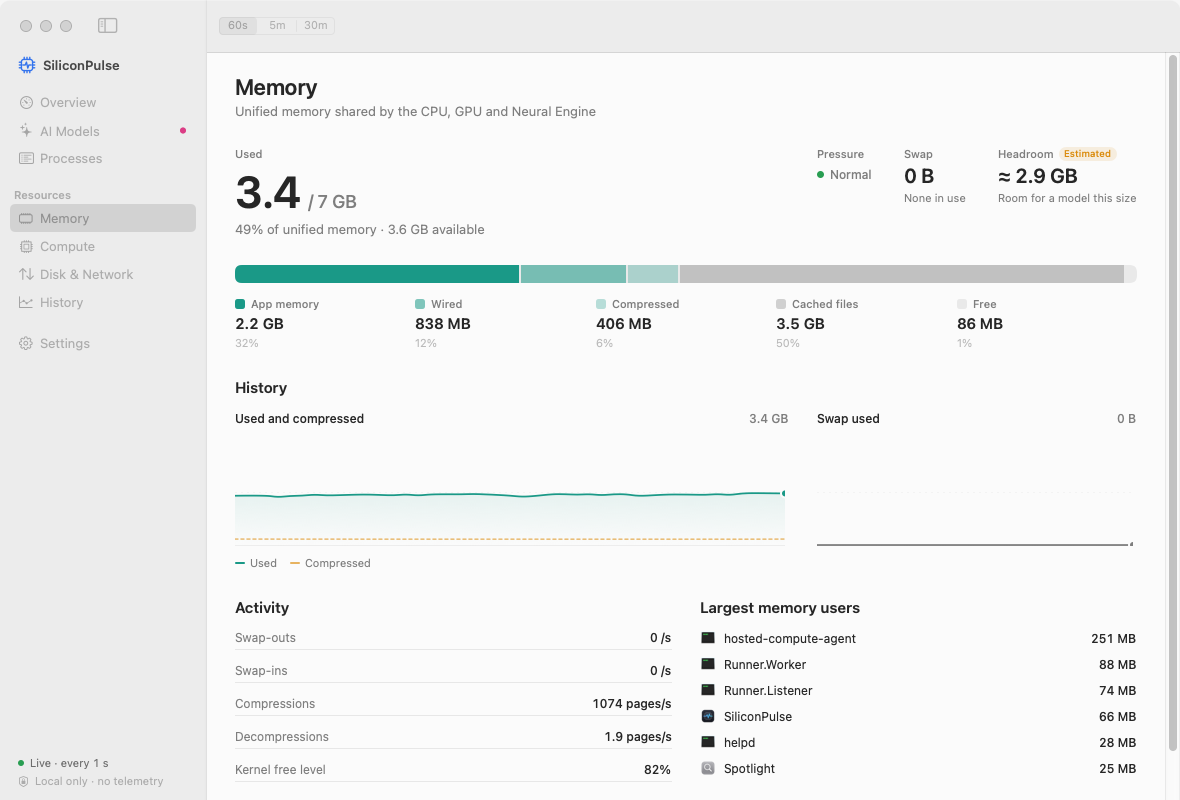Open the History sidebar item

pyautogui.click(x=103, y=303)
